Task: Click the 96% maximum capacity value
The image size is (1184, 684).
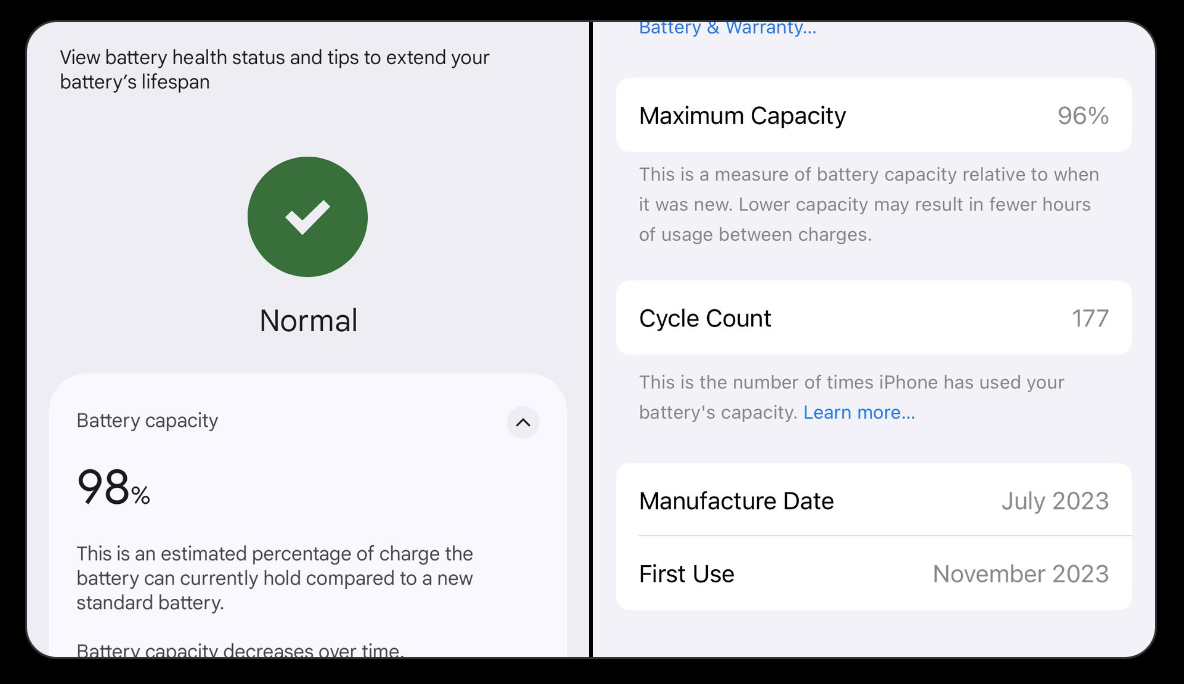Action: (x=1083, y=116)
